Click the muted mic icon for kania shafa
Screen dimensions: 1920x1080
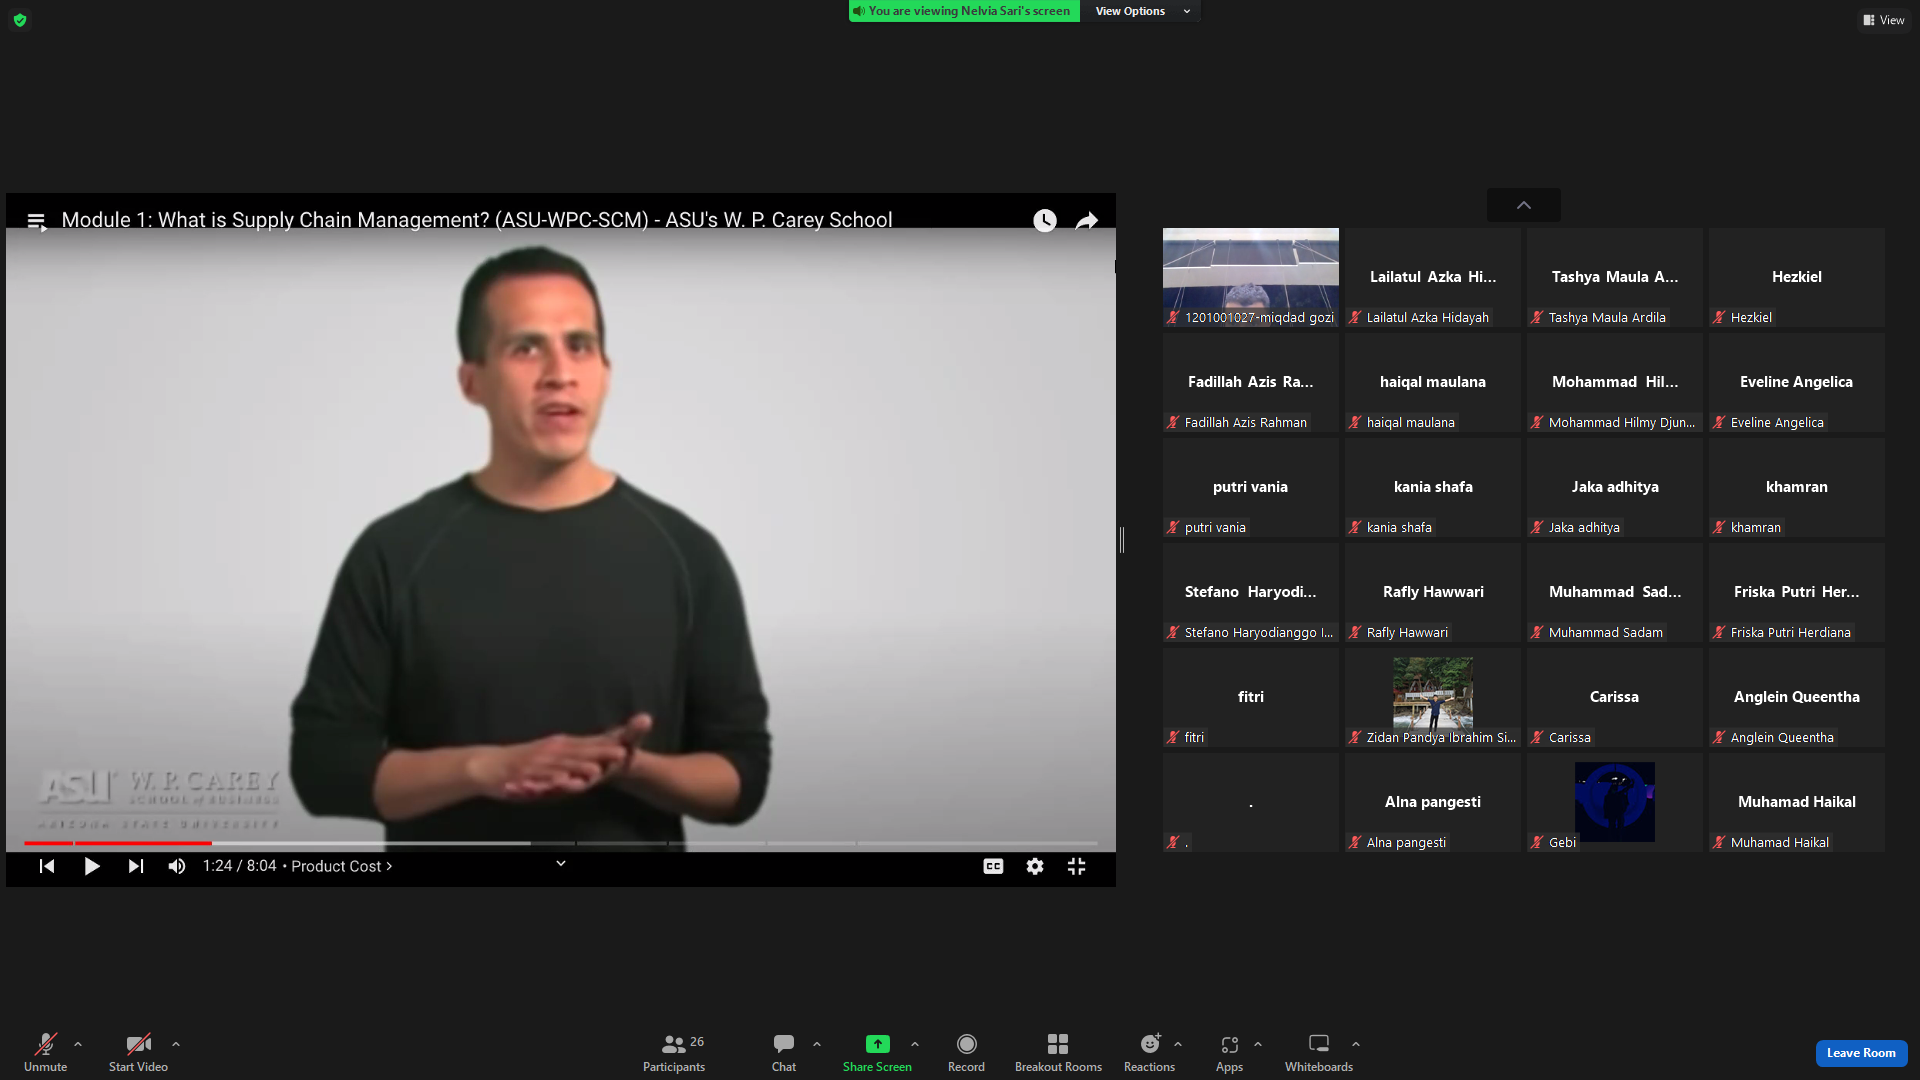coord(1355,527)
